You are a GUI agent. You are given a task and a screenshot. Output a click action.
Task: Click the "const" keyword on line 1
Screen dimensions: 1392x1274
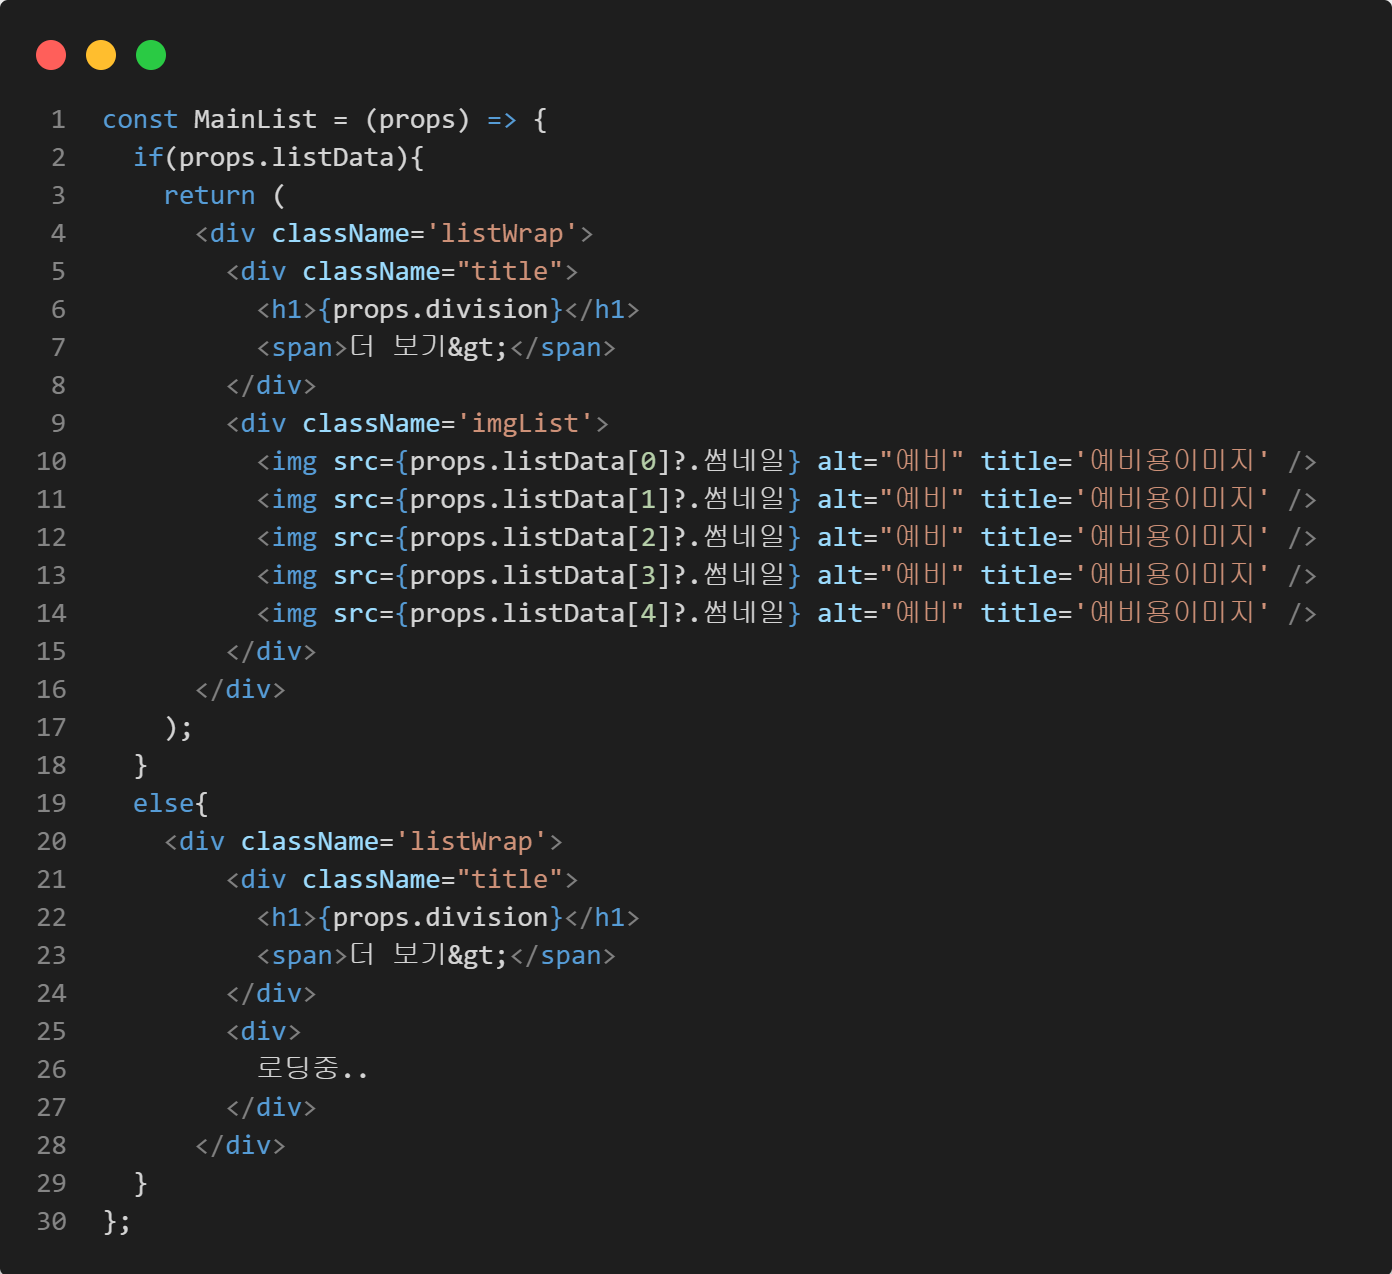point(140,119)
